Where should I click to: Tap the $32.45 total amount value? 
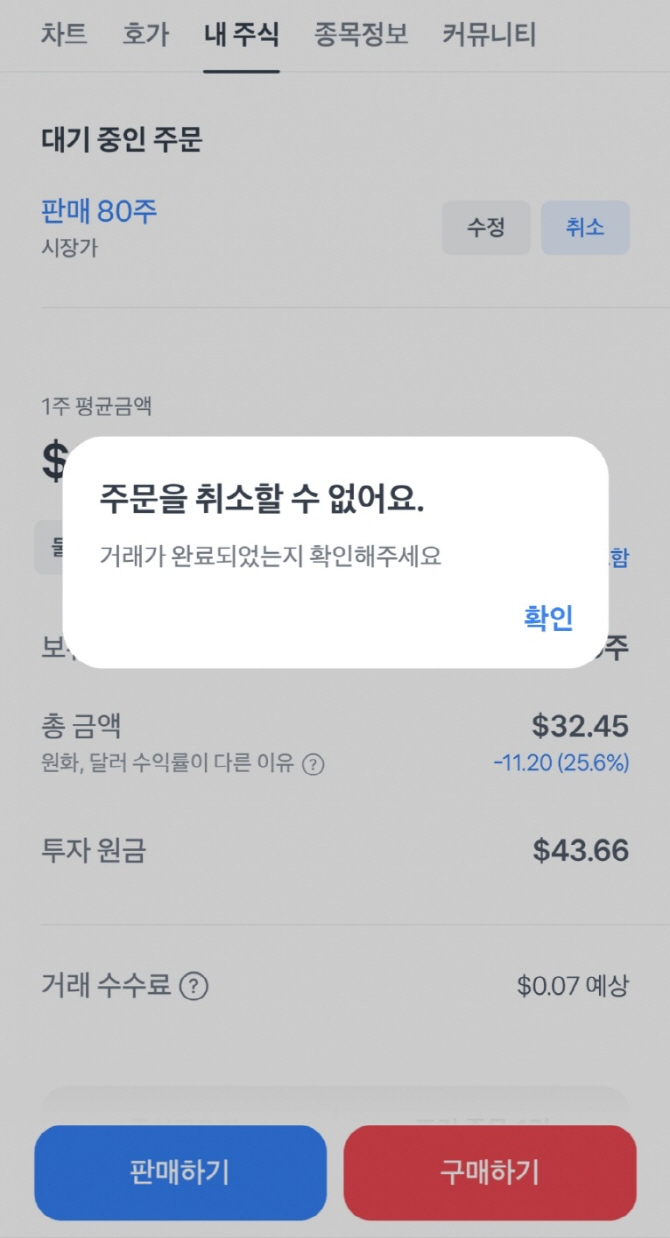[x=580, y=724]
